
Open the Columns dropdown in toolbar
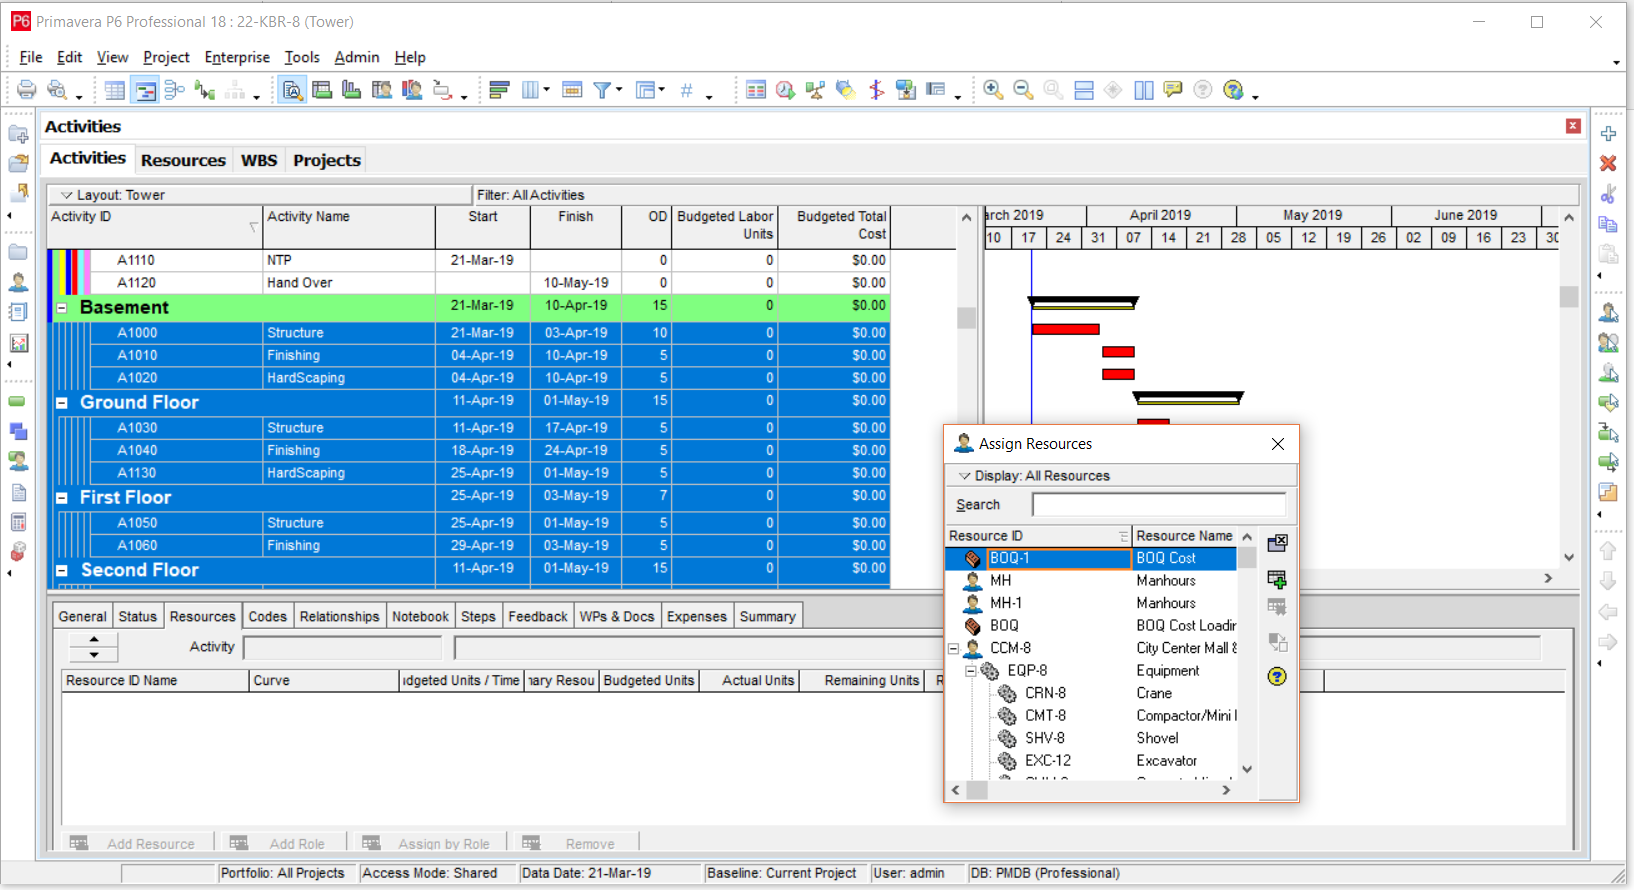535,91
